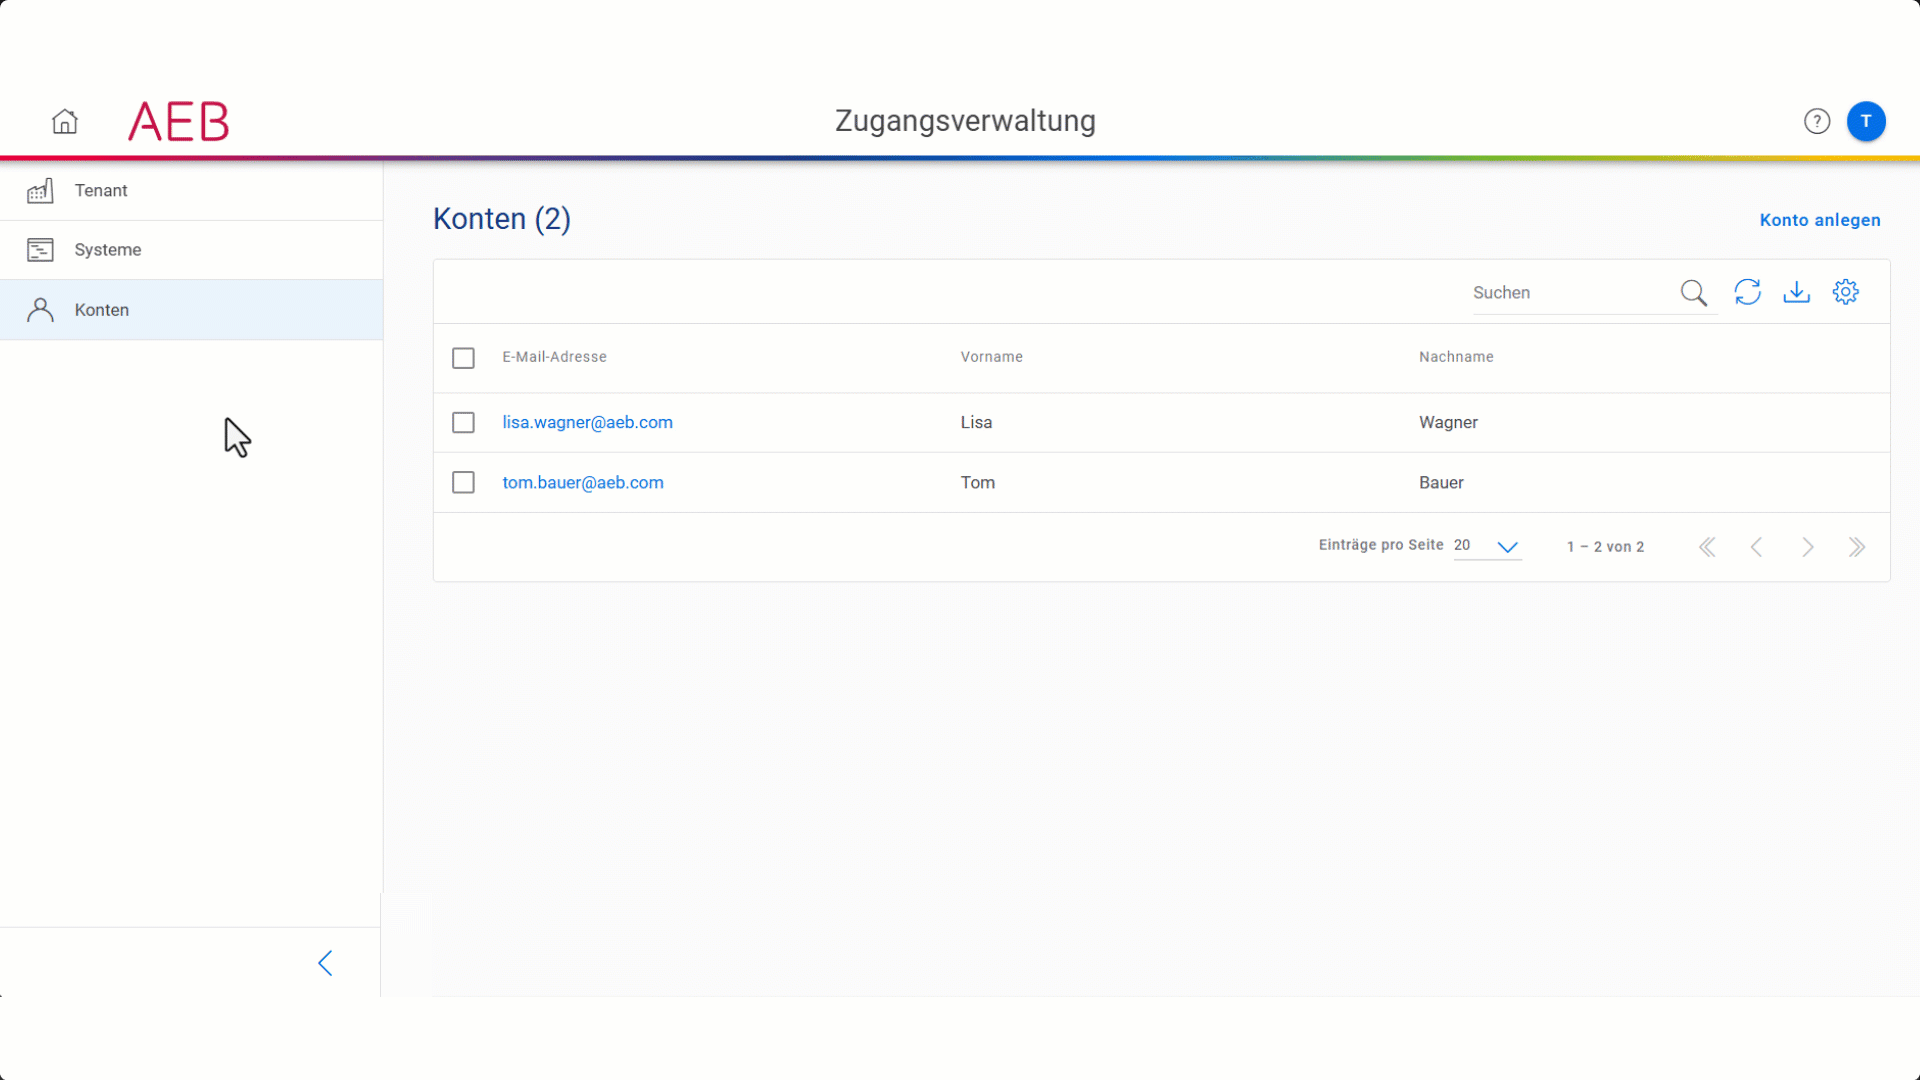Toggle select-all checkbox in table header
This screenshot has height=1080, width=1920.
pyautogui.click(x=463, y=358)
